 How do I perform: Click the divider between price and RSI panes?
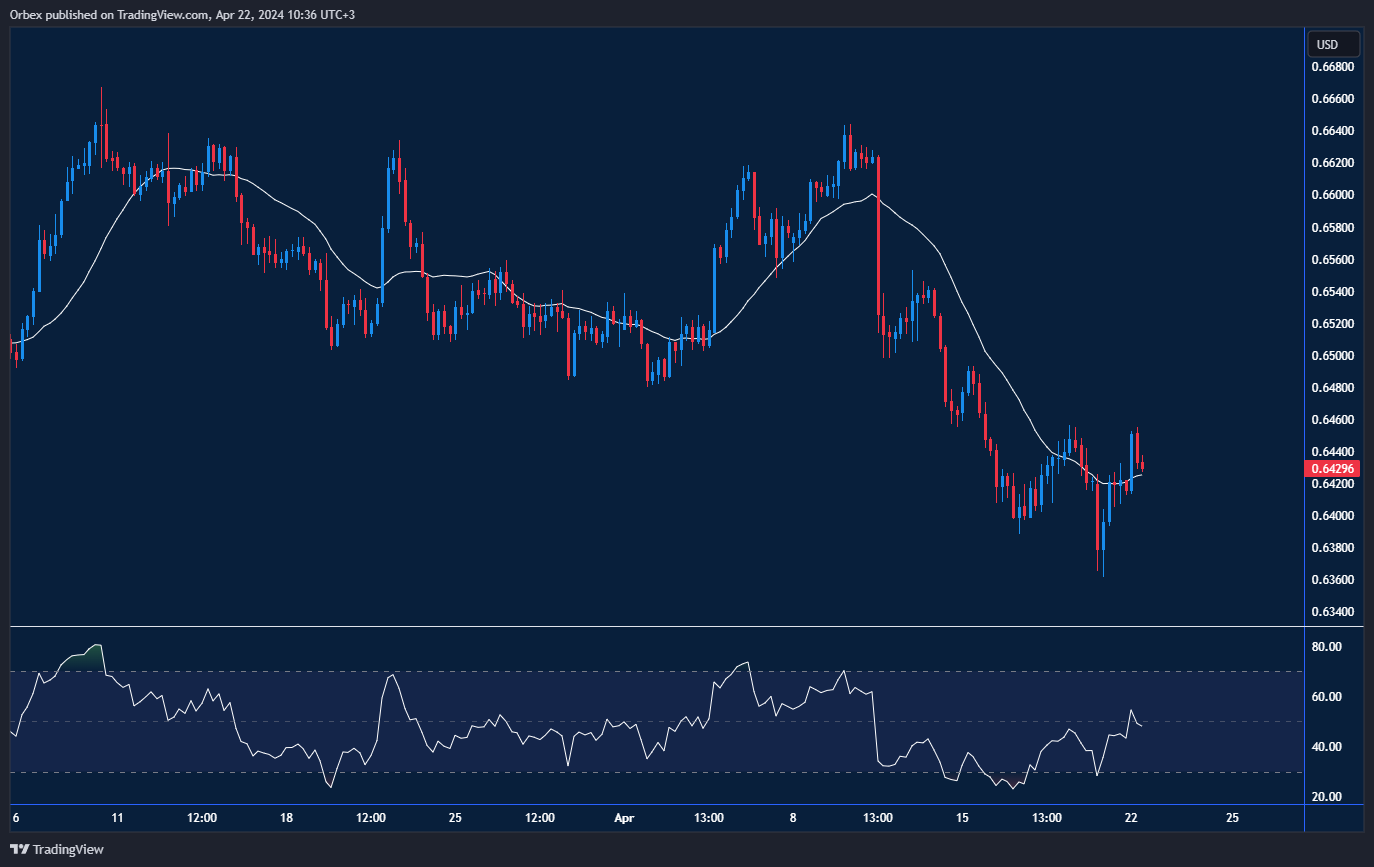pos(650,627)
